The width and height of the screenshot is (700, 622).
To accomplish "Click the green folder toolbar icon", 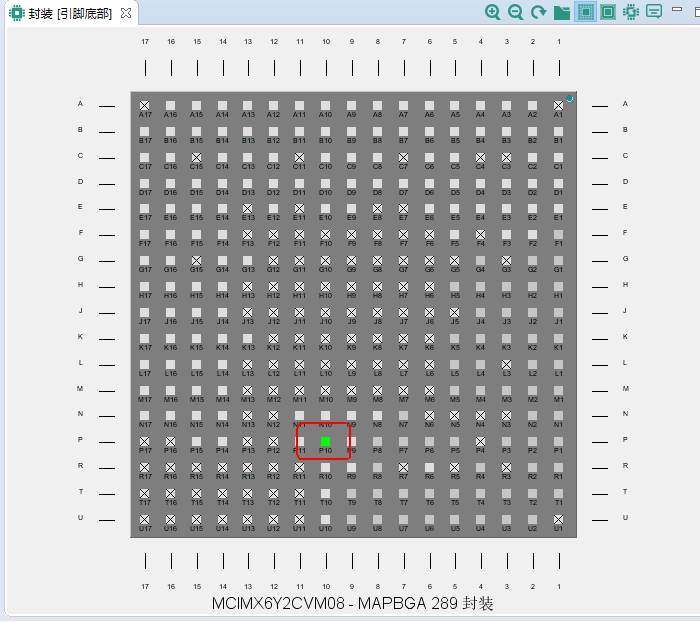I will point(562,12).
